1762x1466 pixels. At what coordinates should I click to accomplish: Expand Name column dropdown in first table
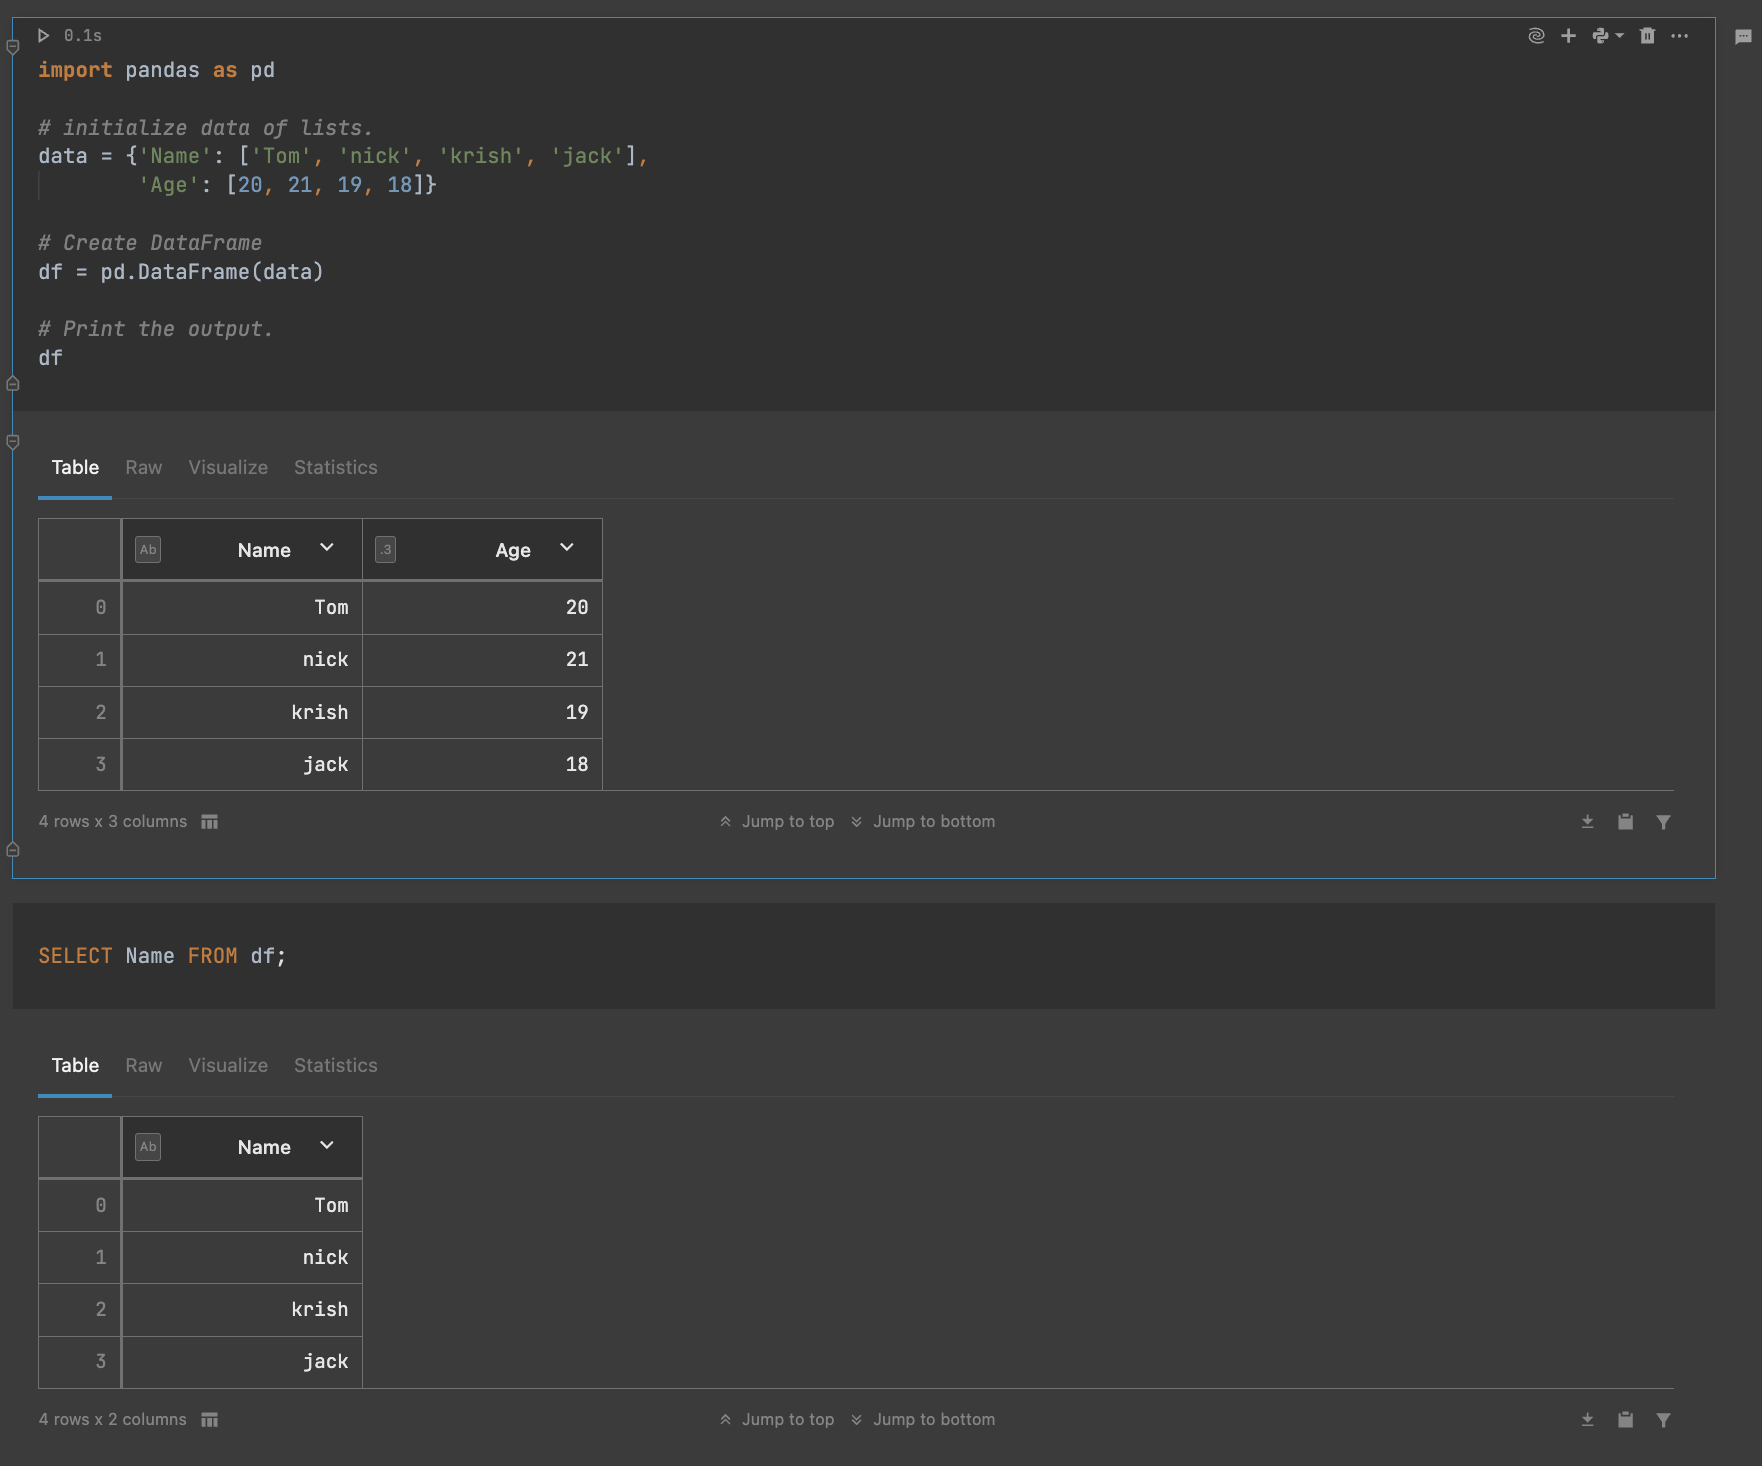[x=327, y=548]
